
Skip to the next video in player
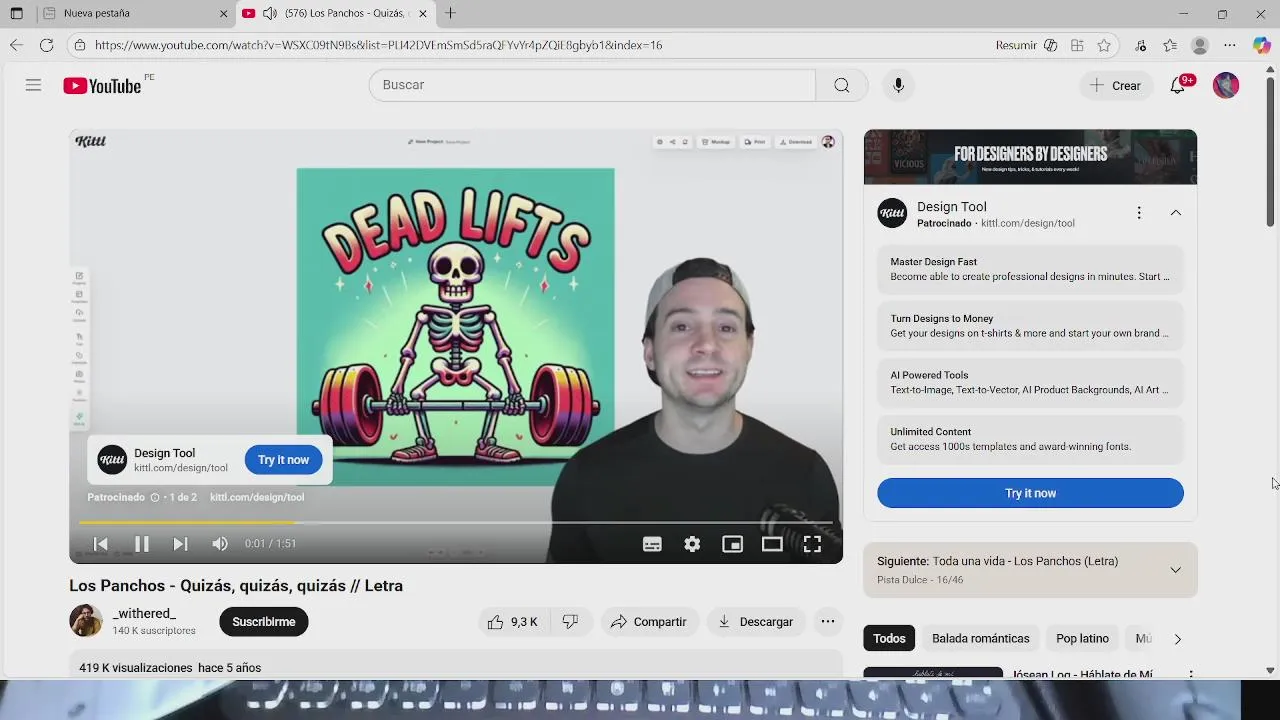point(180,544)
